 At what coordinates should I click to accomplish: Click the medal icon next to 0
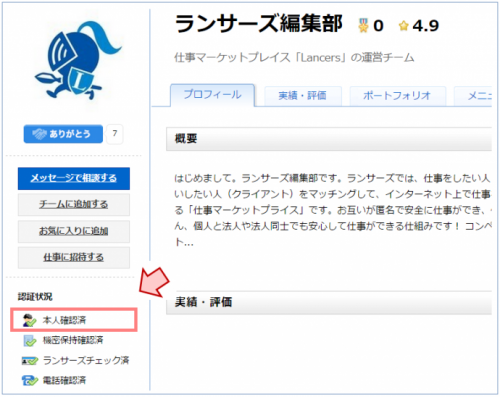363,25
